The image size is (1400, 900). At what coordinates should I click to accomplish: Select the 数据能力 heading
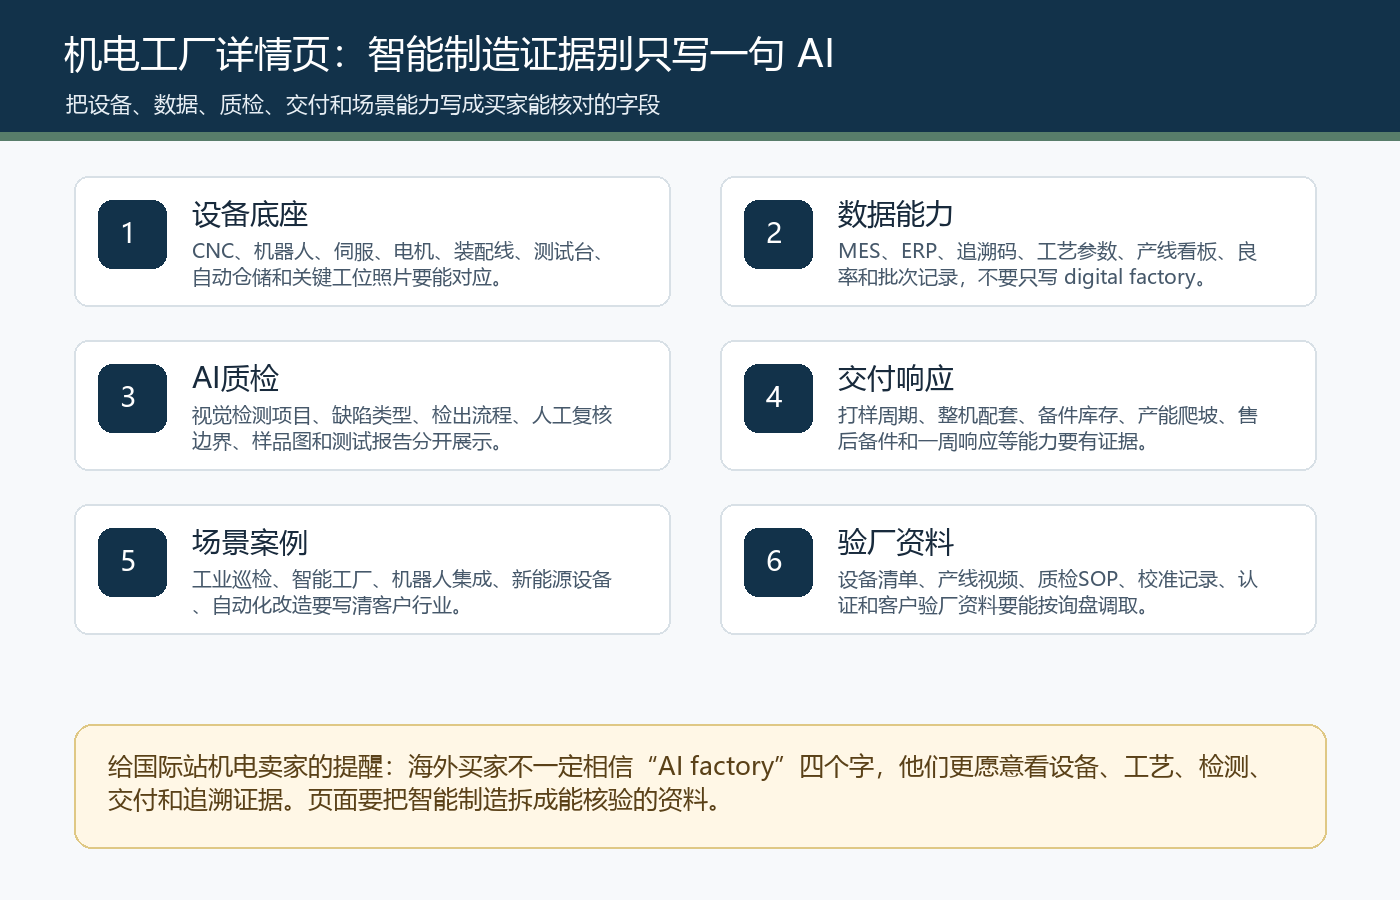(896, 214)
